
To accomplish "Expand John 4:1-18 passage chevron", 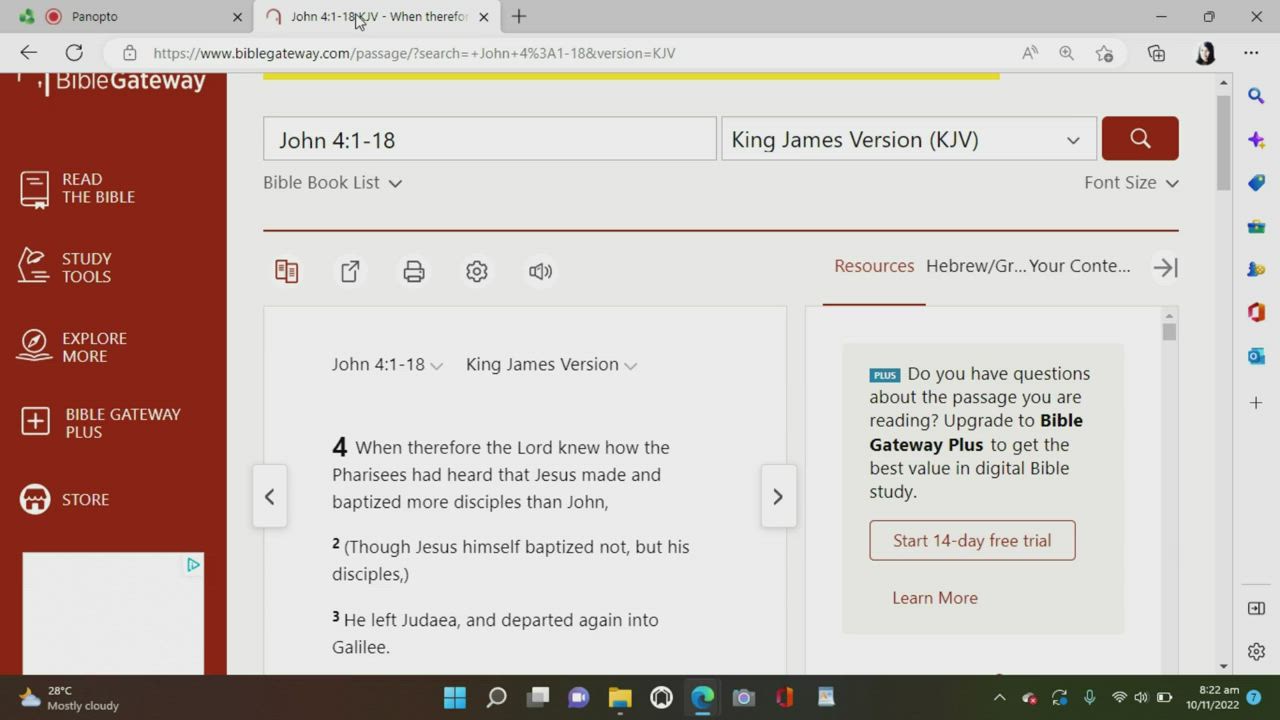I will (x=436, y=366).
